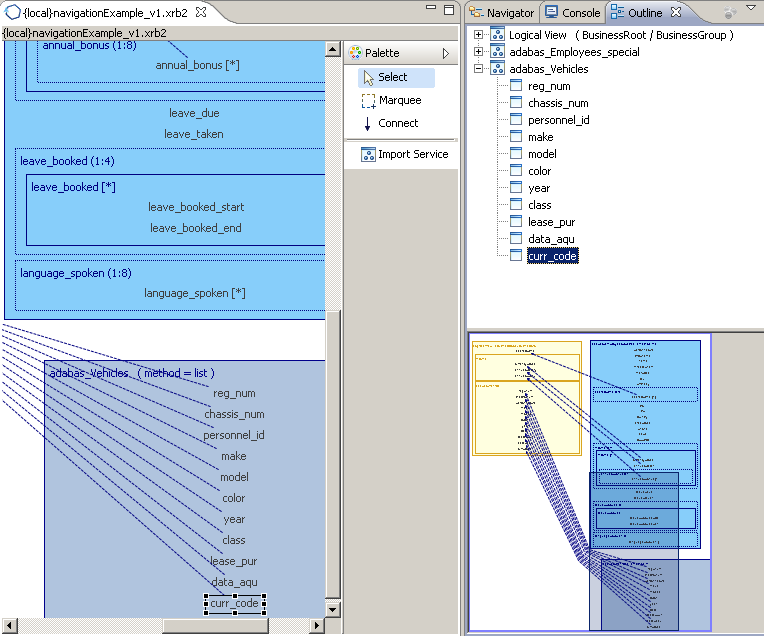The height and width of the screenshot is (636, 764).
Task: Select the Select tool in Palette
Action: 396,77
